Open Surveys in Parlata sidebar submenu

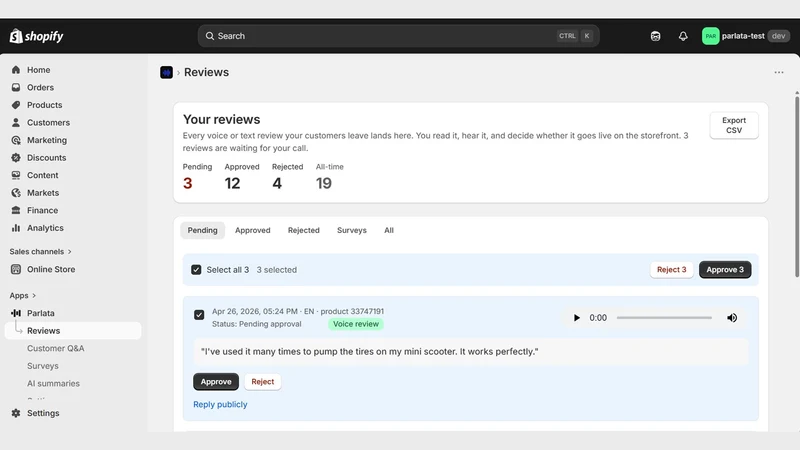43,366
